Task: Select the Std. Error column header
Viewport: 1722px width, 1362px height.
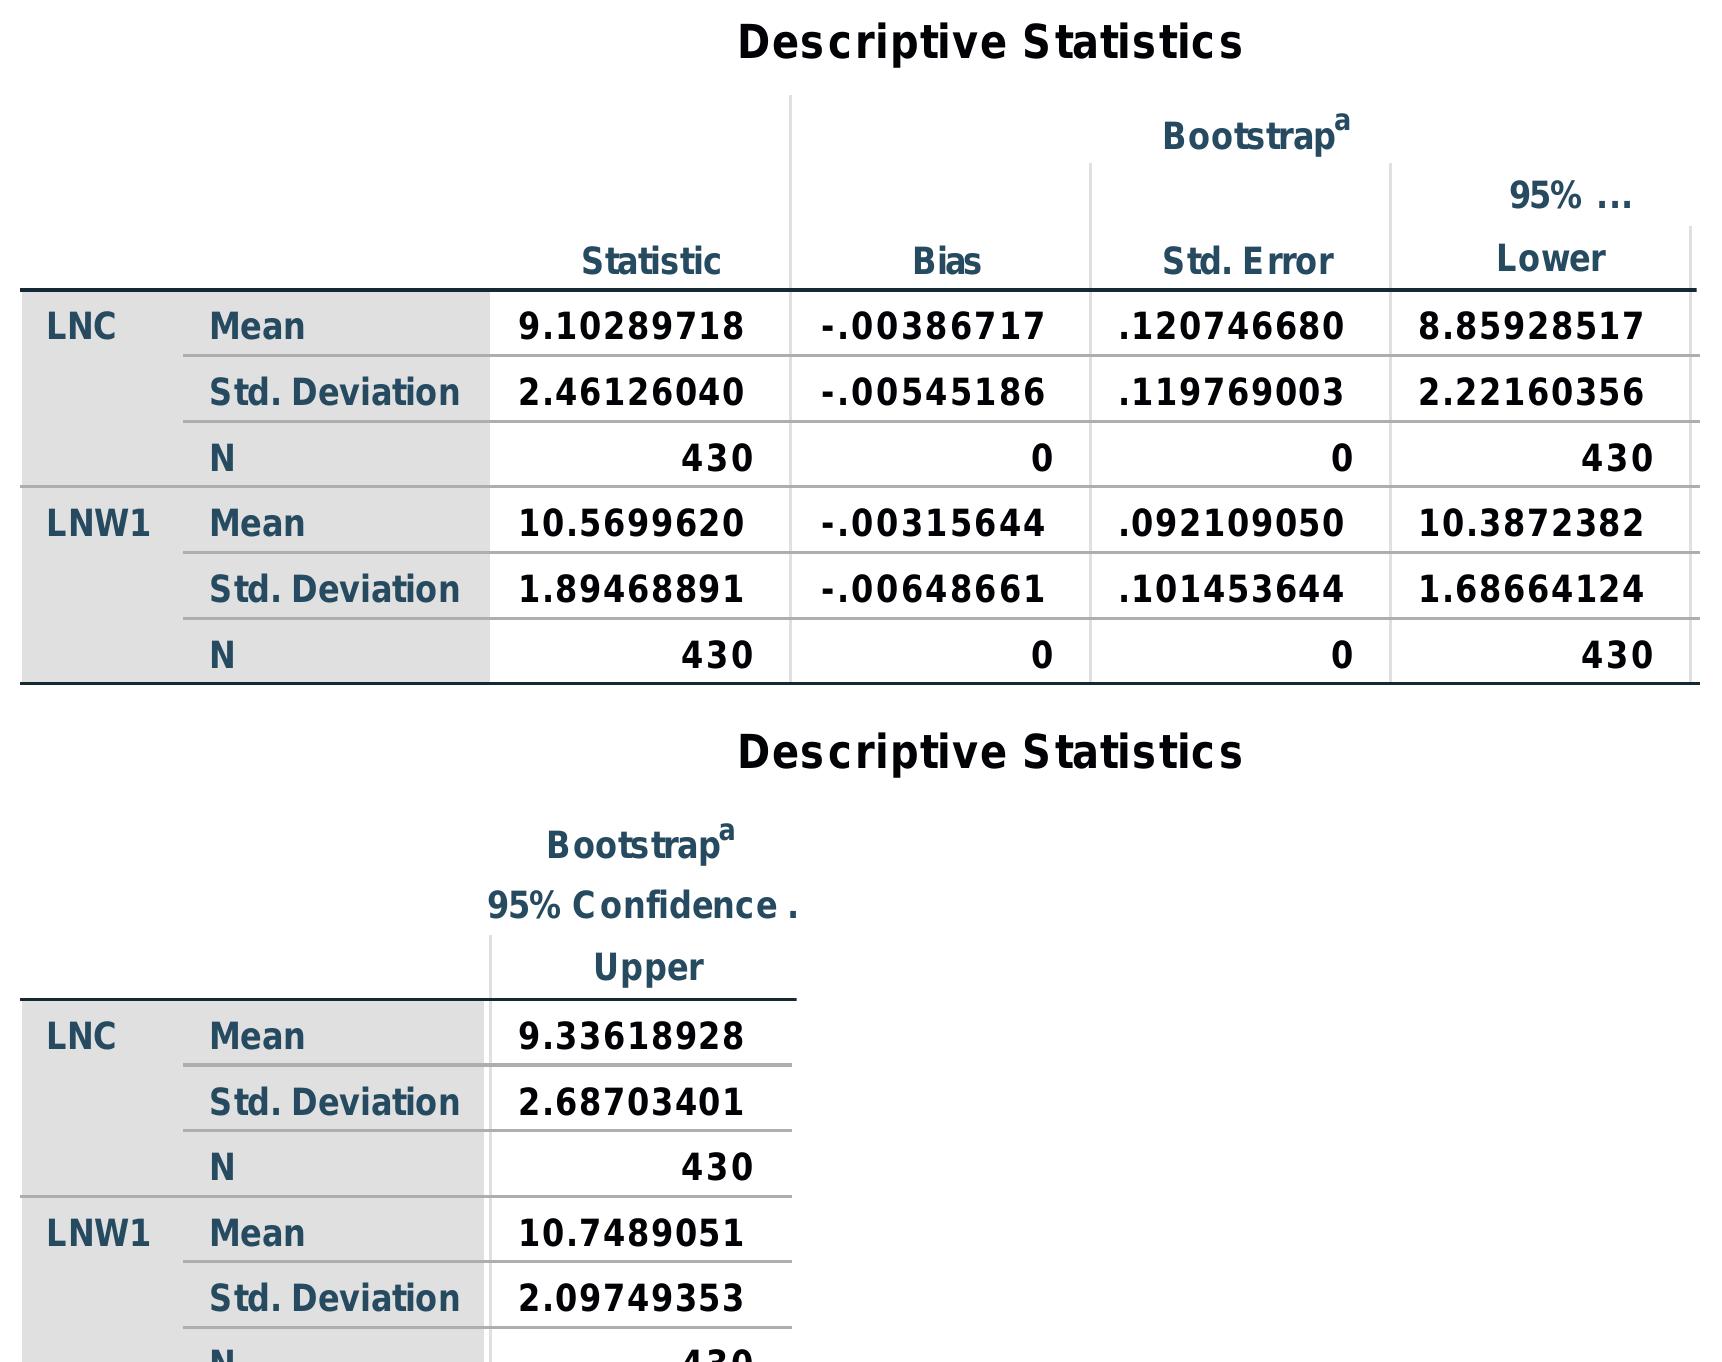Action: (1247, 262)
